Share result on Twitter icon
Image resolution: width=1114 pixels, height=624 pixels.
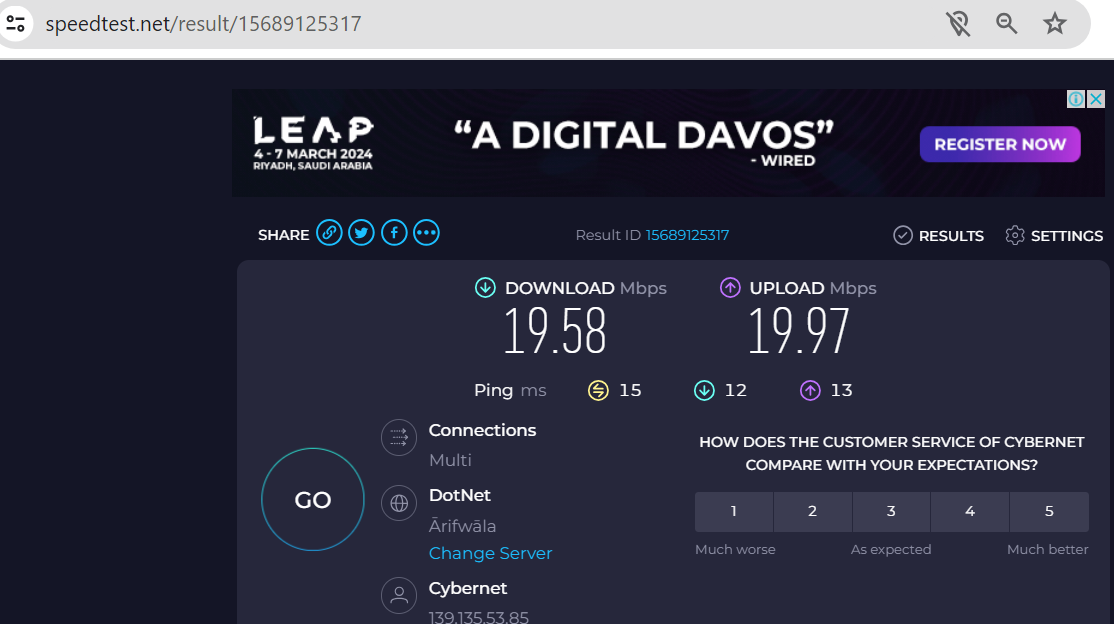(362, 233)
